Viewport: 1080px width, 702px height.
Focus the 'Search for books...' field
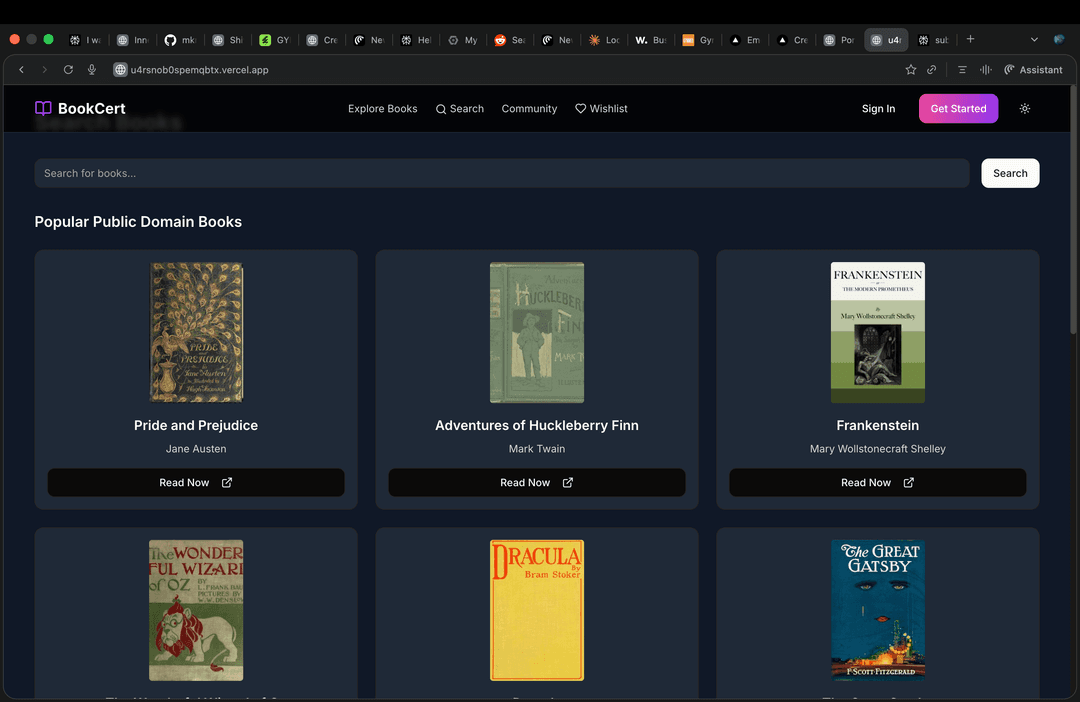(x=501, y=173)
